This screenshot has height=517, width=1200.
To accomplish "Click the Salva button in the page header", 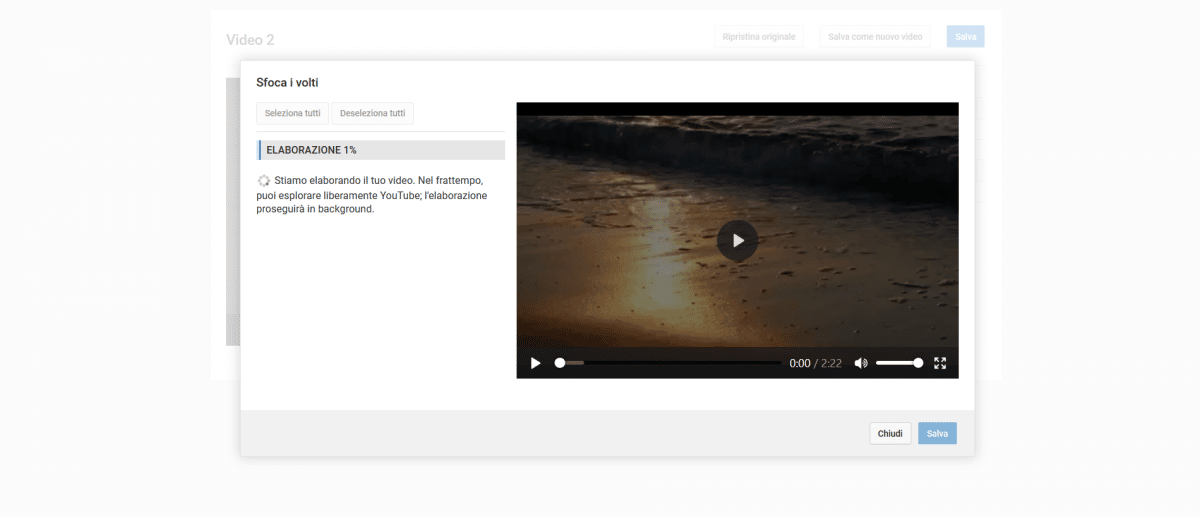I will (965, 37).
